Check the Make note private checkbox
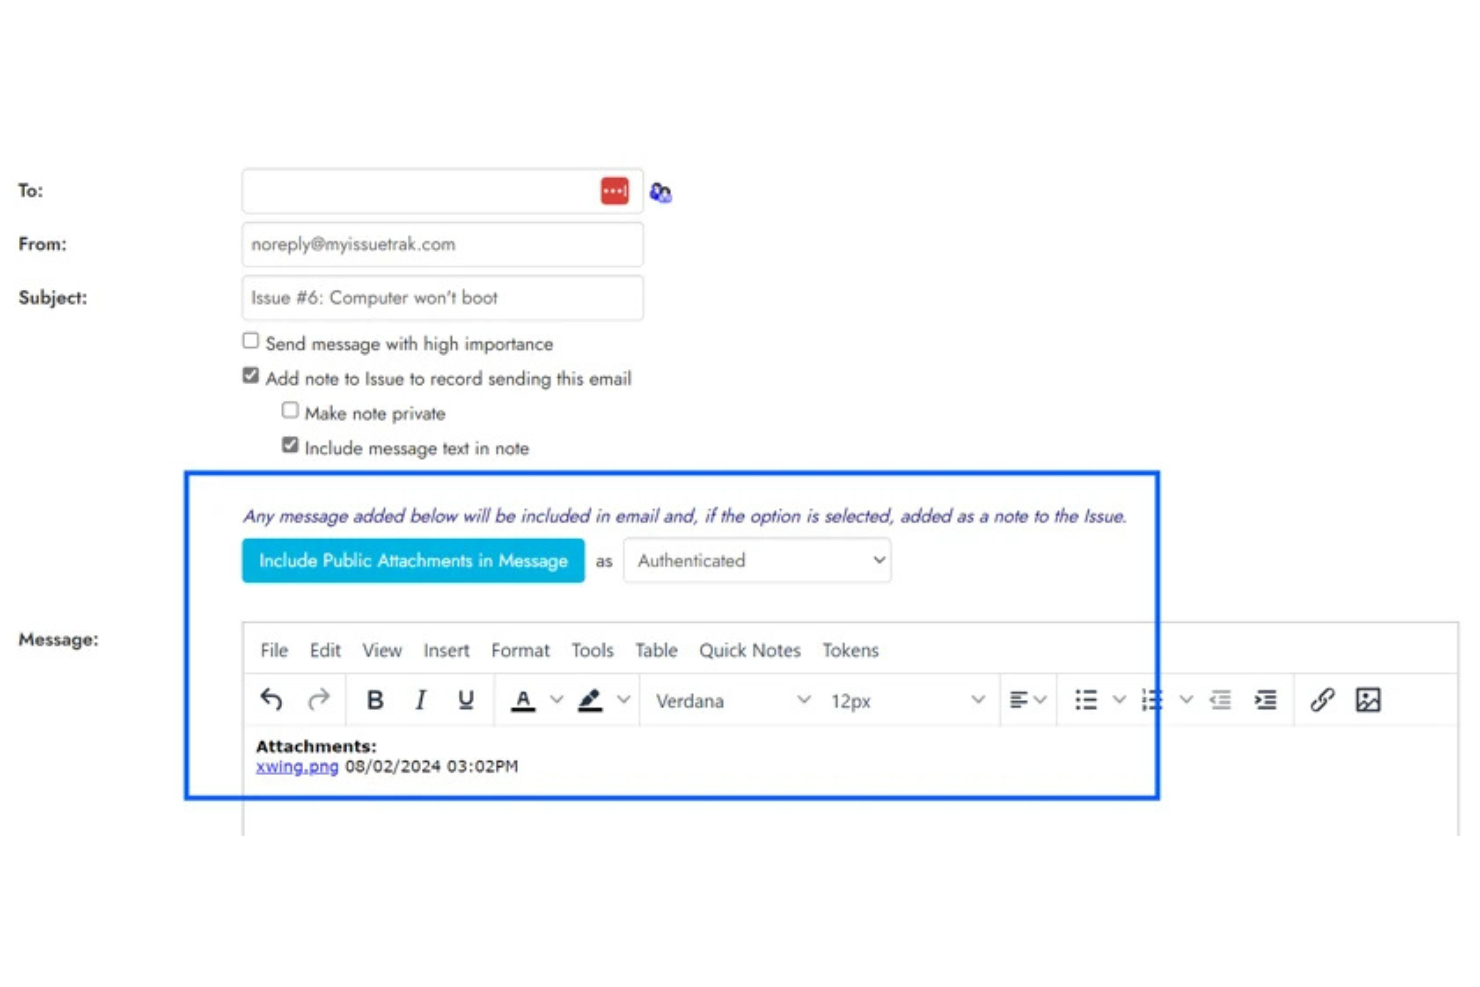 (290, 410)
